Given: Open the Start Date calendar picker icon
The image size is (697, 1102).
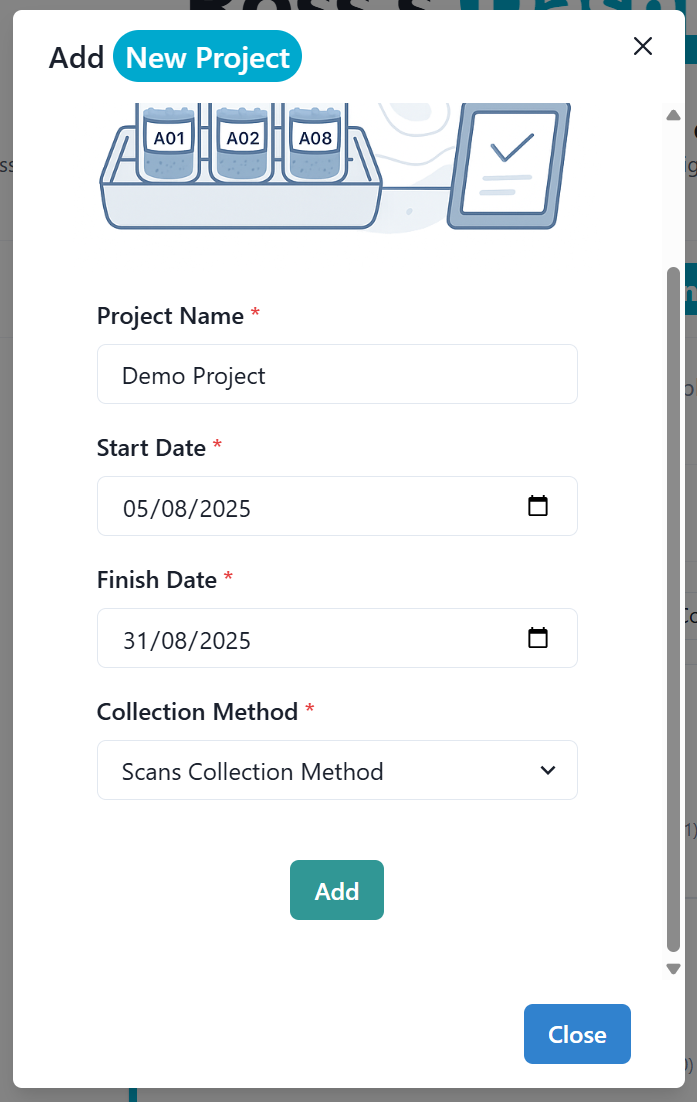Looking at the screenshot, I should coord(538,506).
